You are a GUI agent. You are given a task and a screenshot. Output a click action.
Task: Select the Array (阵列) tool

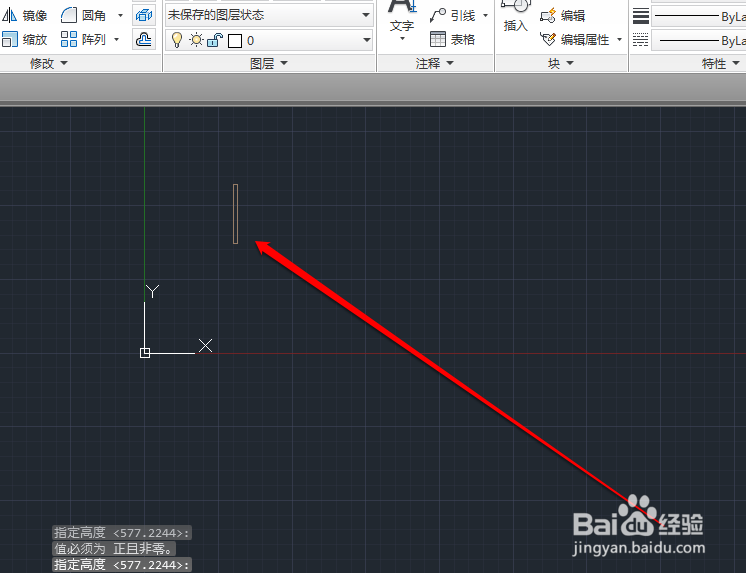pyautogui.click(x=84, y=40)
